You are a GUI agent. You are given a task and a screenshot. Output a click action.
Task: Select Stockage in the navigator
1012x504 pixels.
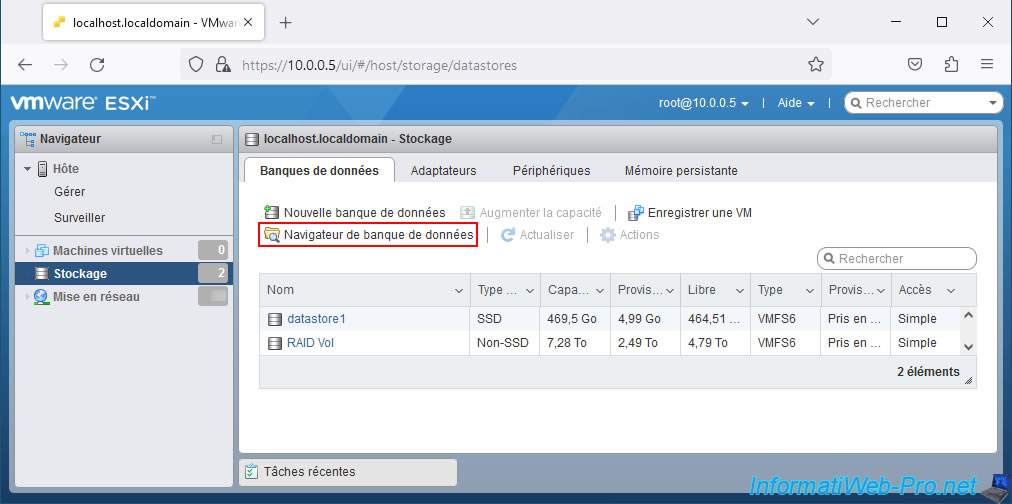coord(80,274)
